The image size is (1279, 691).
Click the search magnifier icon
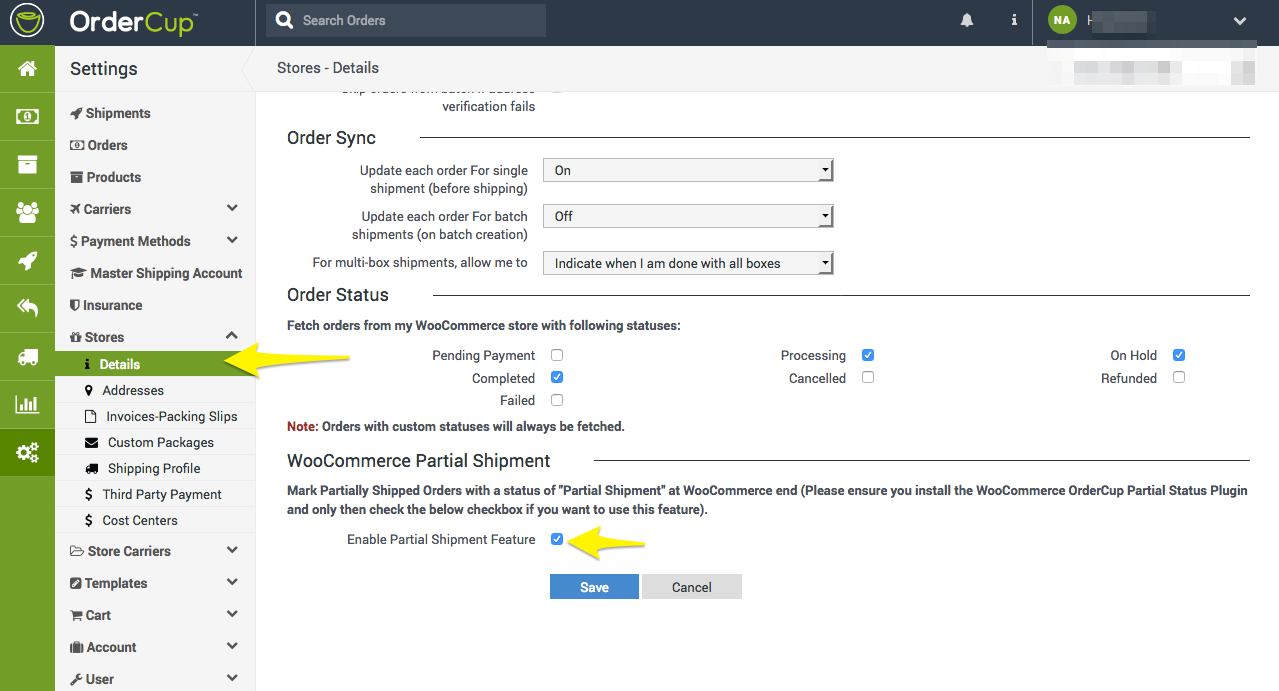(285, 20)
